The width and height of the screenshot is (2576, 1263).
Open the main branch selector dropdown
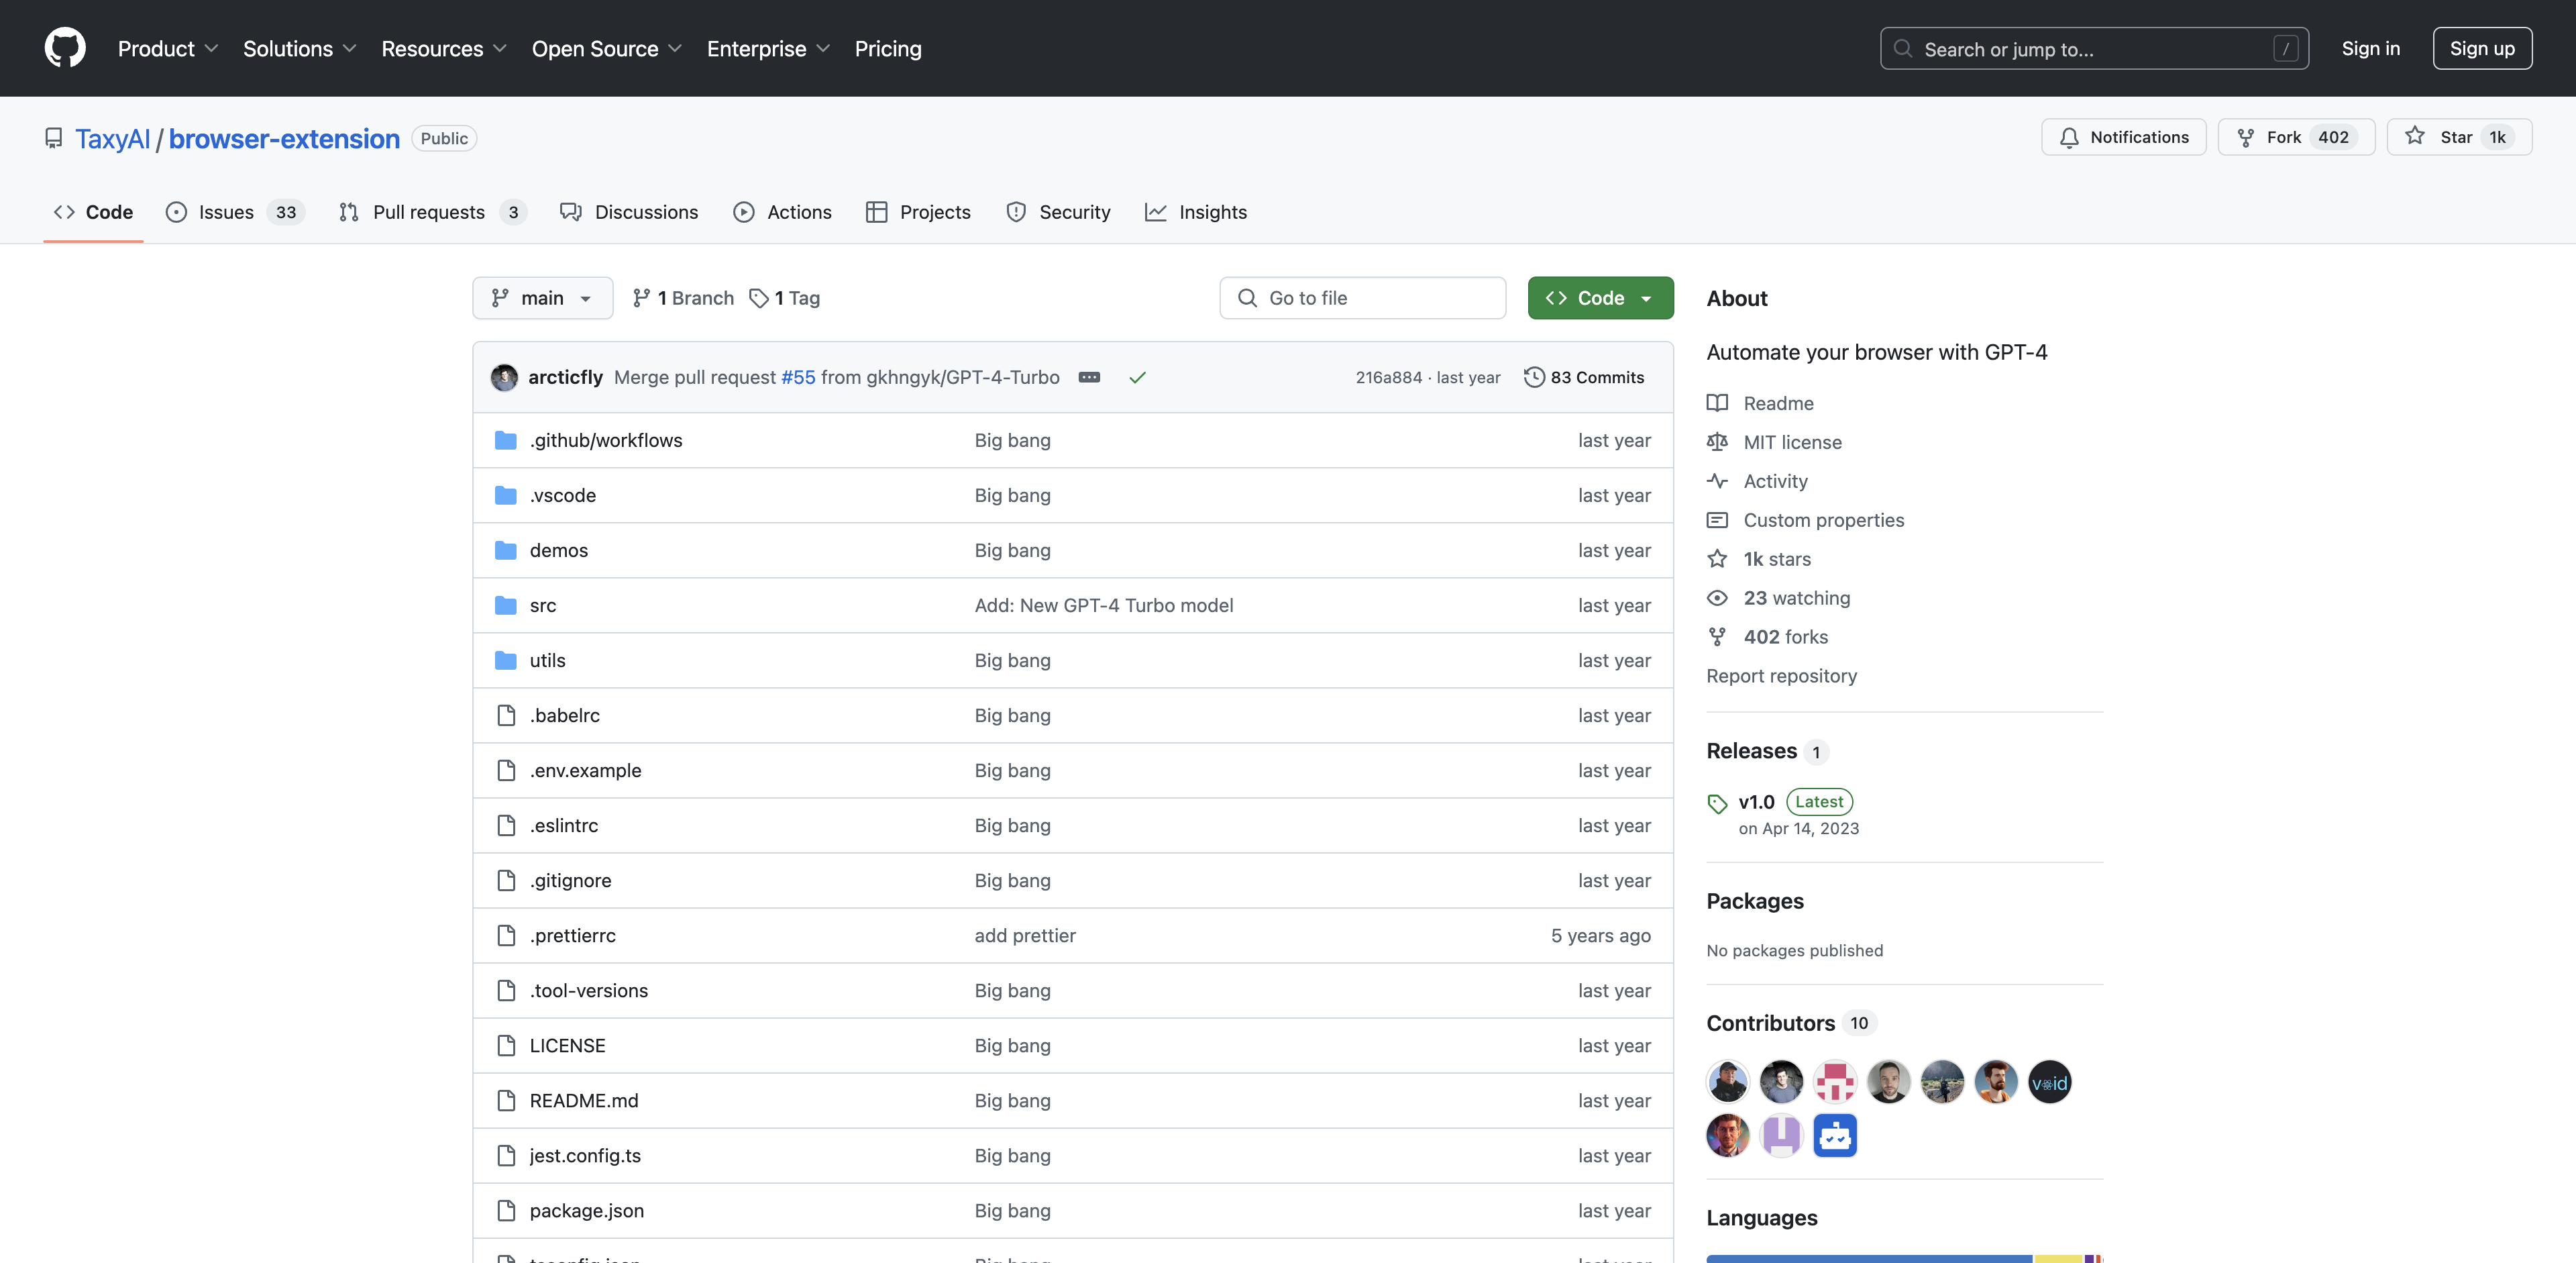(542, 298)
